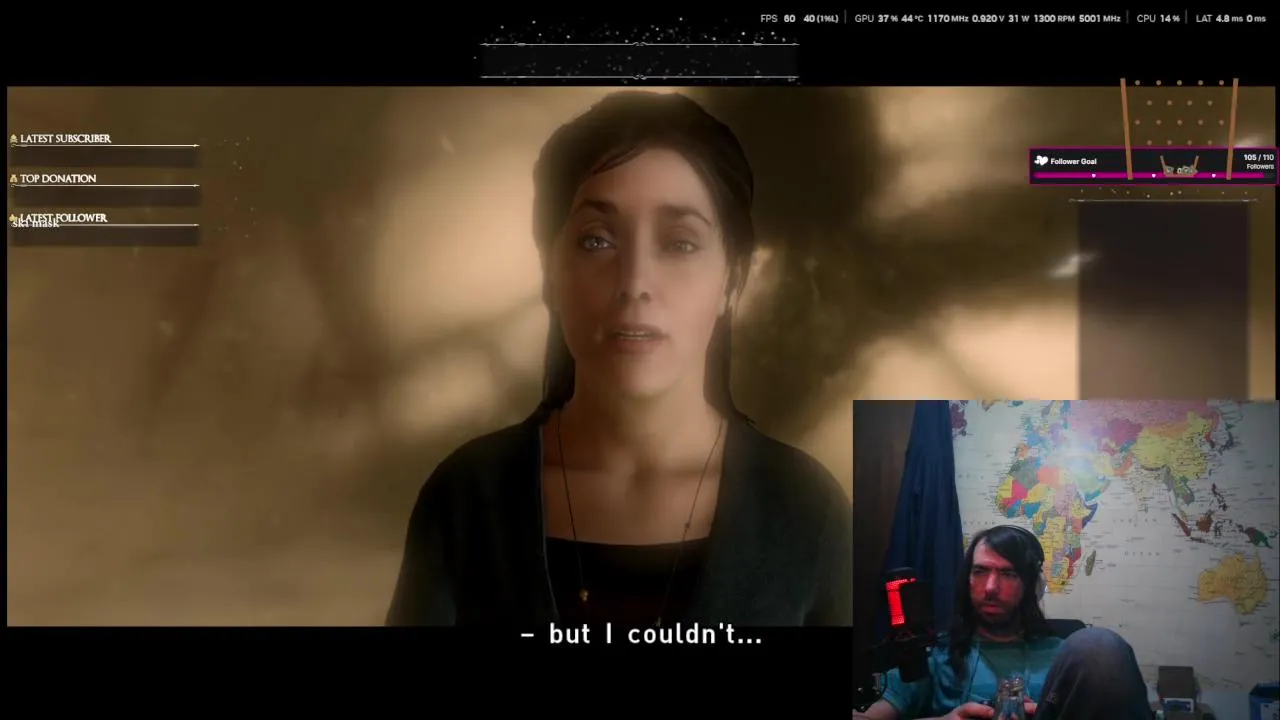This screenshot has height=720, width=1280.
Task: Click the '105 / 110' followers count
Action: coord(1258,158)
